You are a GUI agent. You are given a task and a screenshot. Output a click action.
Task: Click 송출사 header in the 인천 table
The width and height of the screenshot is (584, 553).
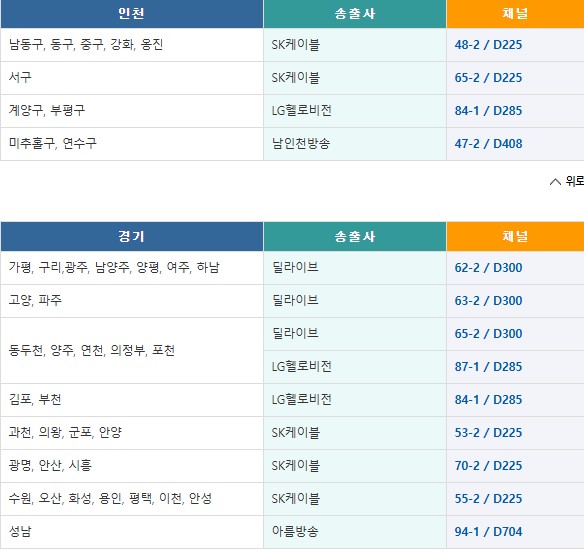point(355,14)
